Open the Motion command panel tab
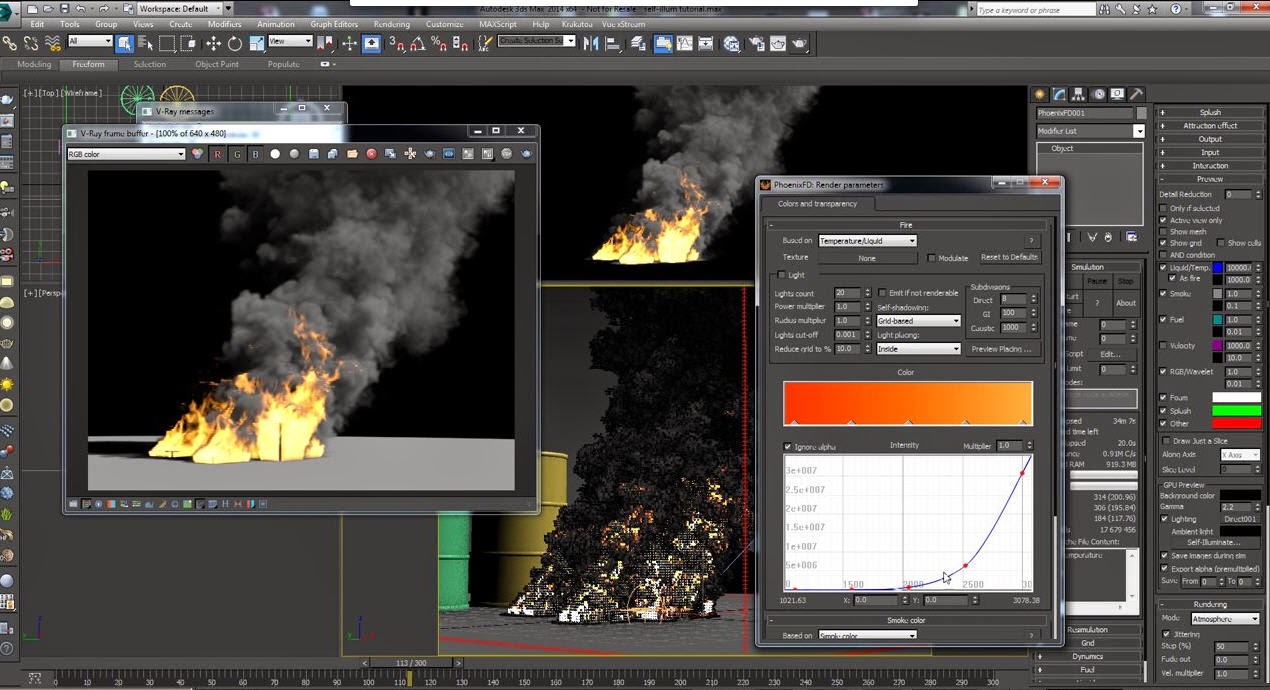Viewport: 1270px width, 690px height. click(1098, 94)
